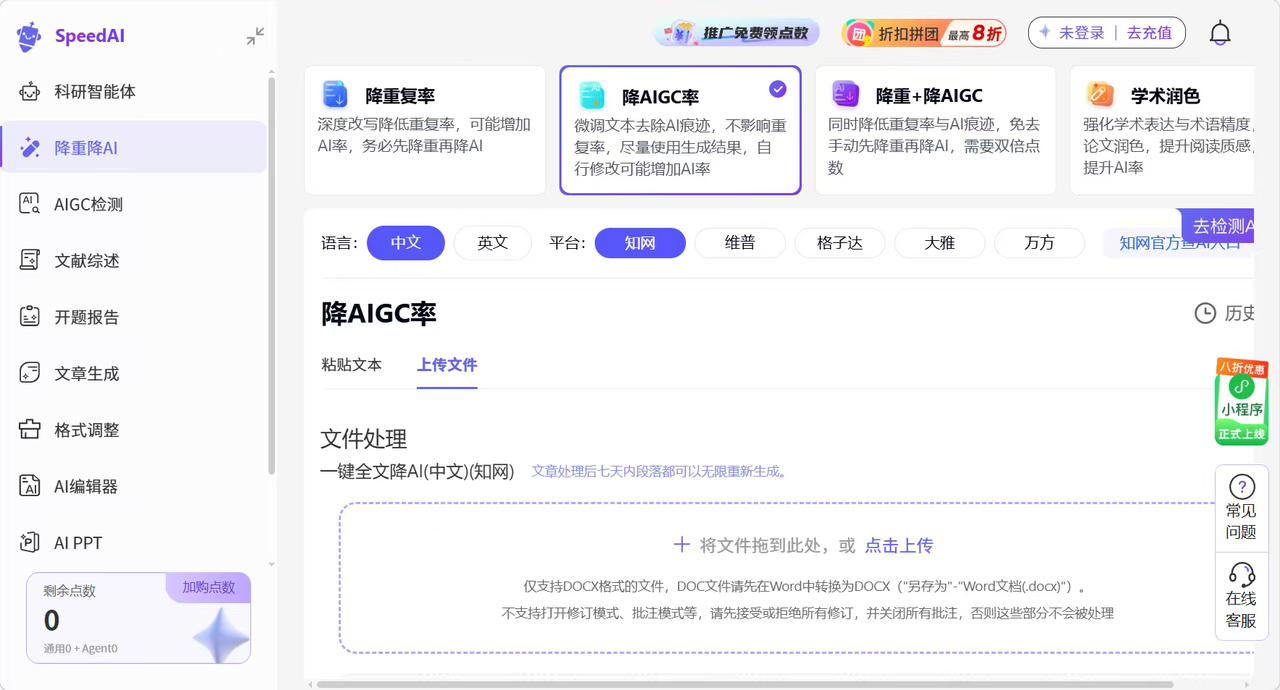Image resolution: width=1280 pixels, height=690 pixels.
Task: Click the purple checkmark on 降AIGC率 card
Action: (777, 89)
